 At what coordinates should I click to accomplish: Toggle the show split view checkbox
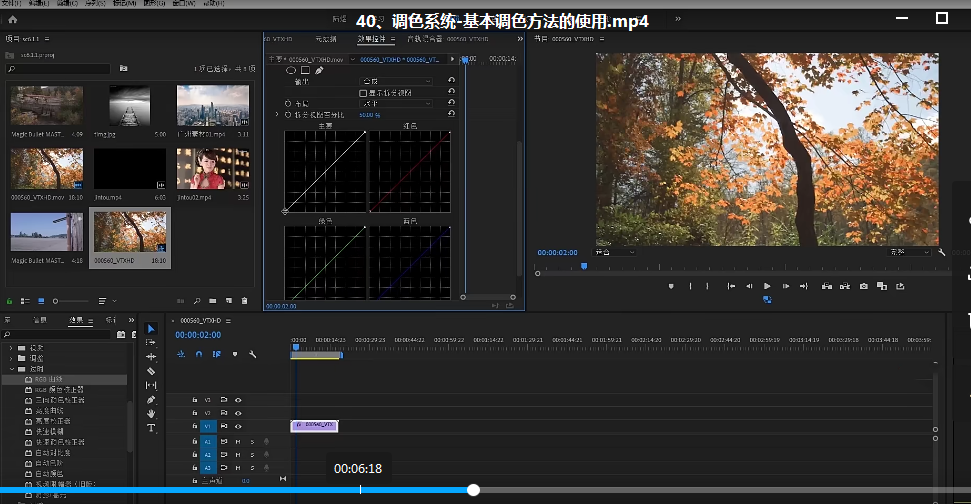[363, 93]
